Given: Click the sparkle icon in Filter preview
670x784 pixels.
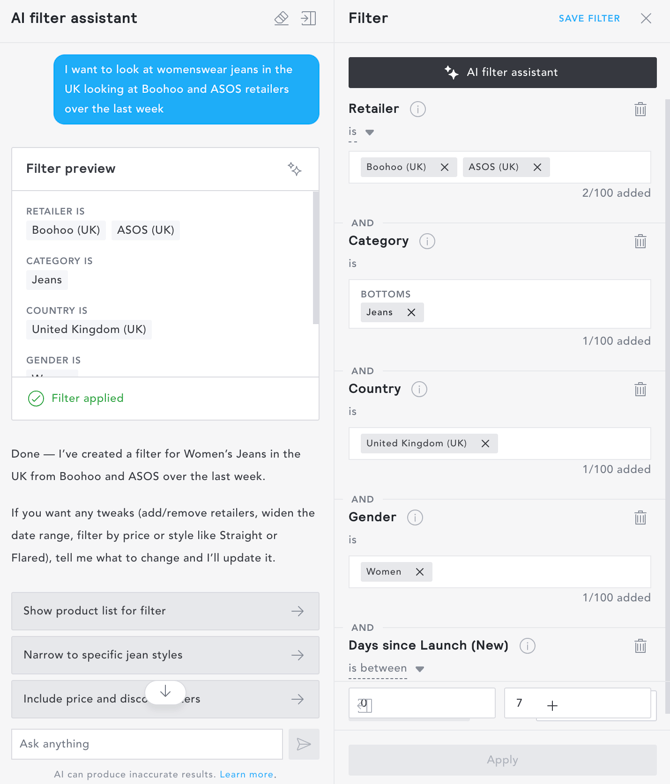Looking at the screenshot, I should (x=295, y=169).
